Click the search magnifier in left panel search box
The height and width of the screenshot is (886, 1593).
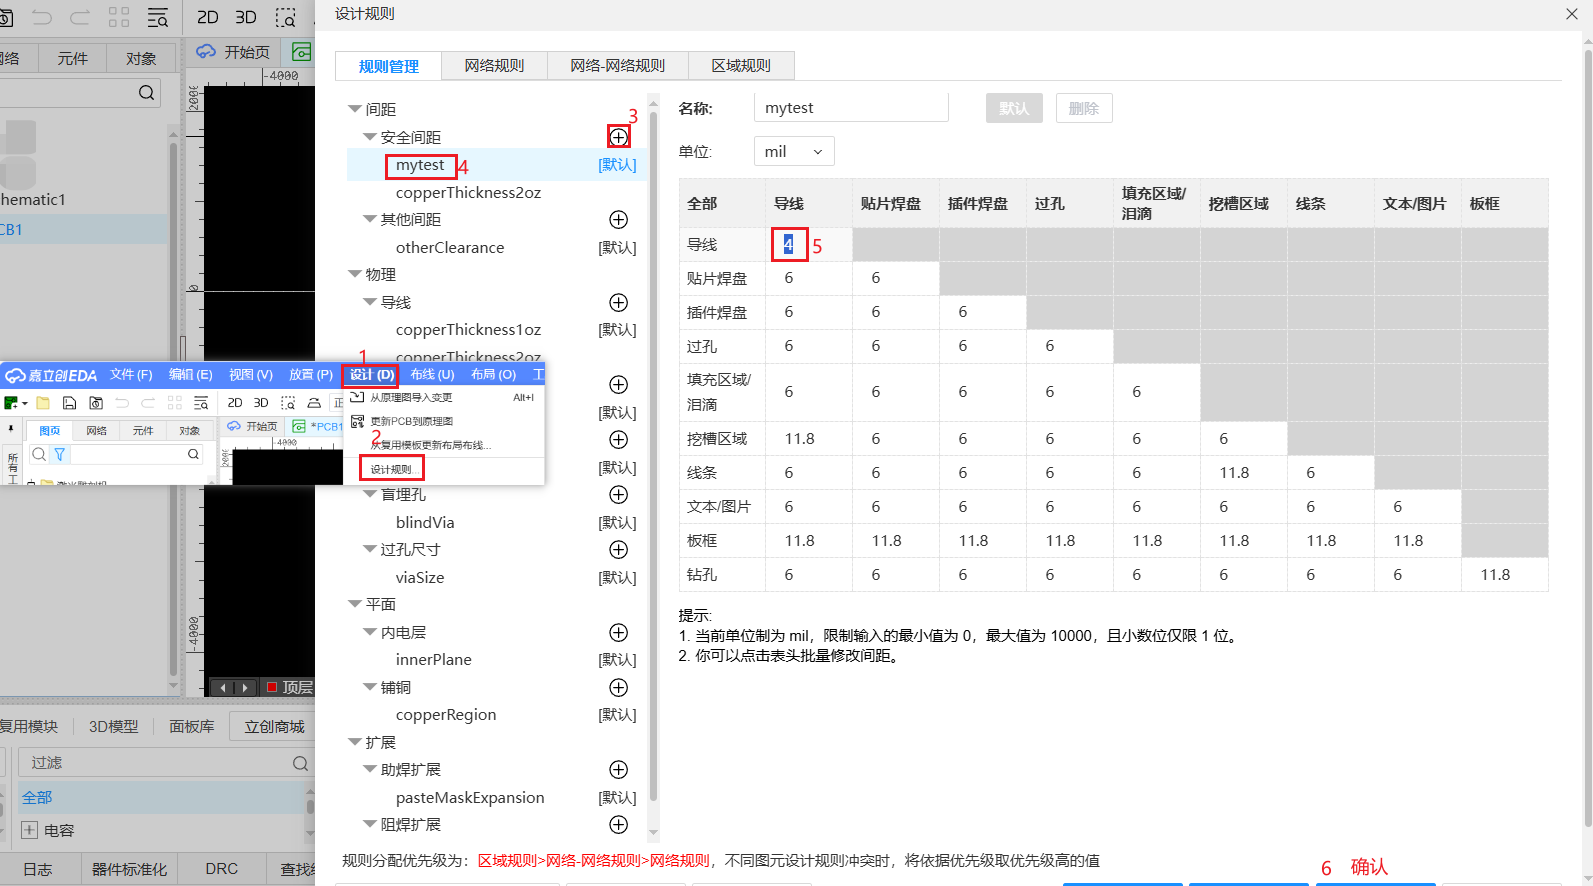click(x=147, y=93)
